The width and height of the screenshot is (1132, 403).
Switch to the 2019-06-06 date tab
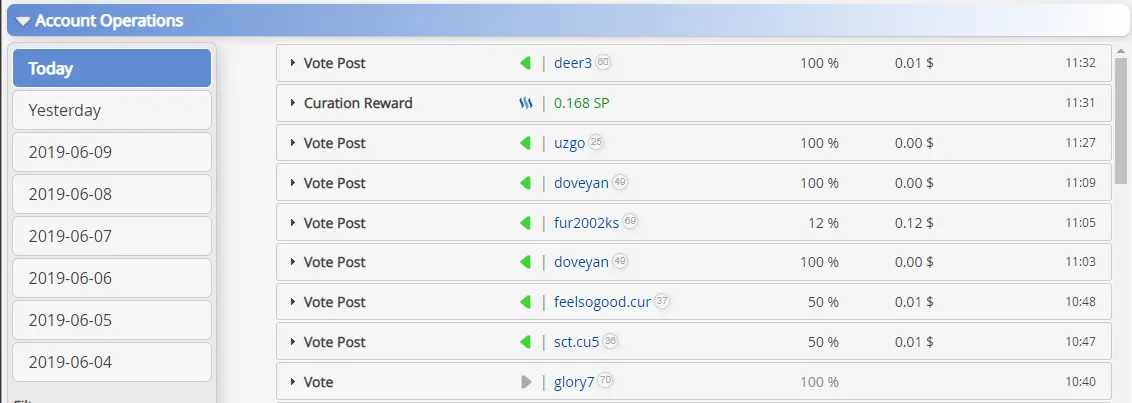(112, 278)
